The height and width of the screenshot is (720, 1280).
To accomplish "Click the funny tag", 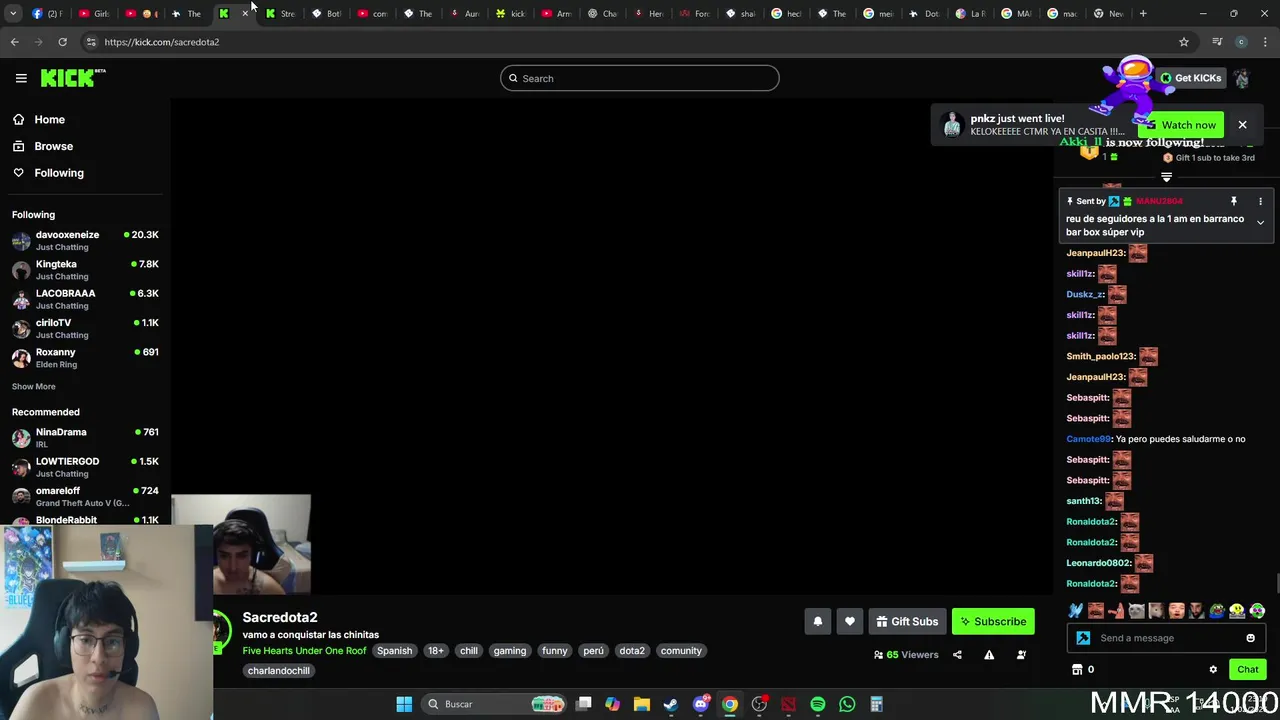I will [x=554, y=651].
